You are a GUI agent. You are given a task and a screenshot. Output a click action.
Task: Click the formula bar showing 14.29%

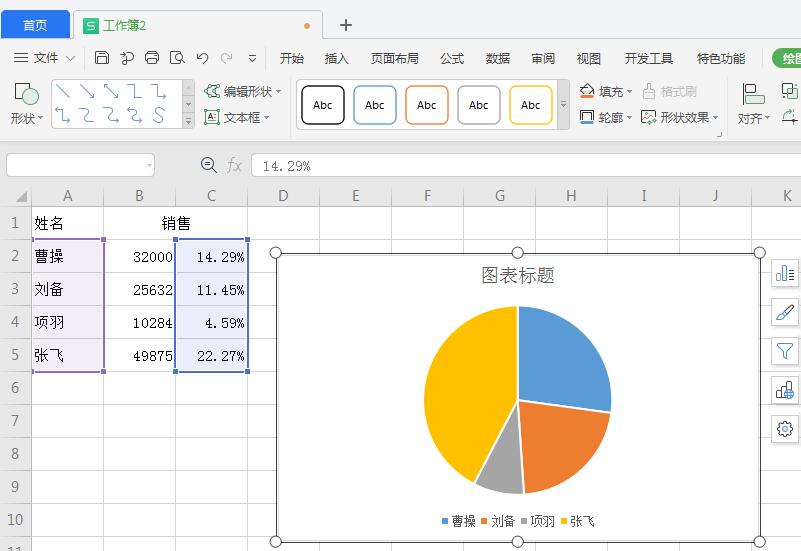[526, 165]
